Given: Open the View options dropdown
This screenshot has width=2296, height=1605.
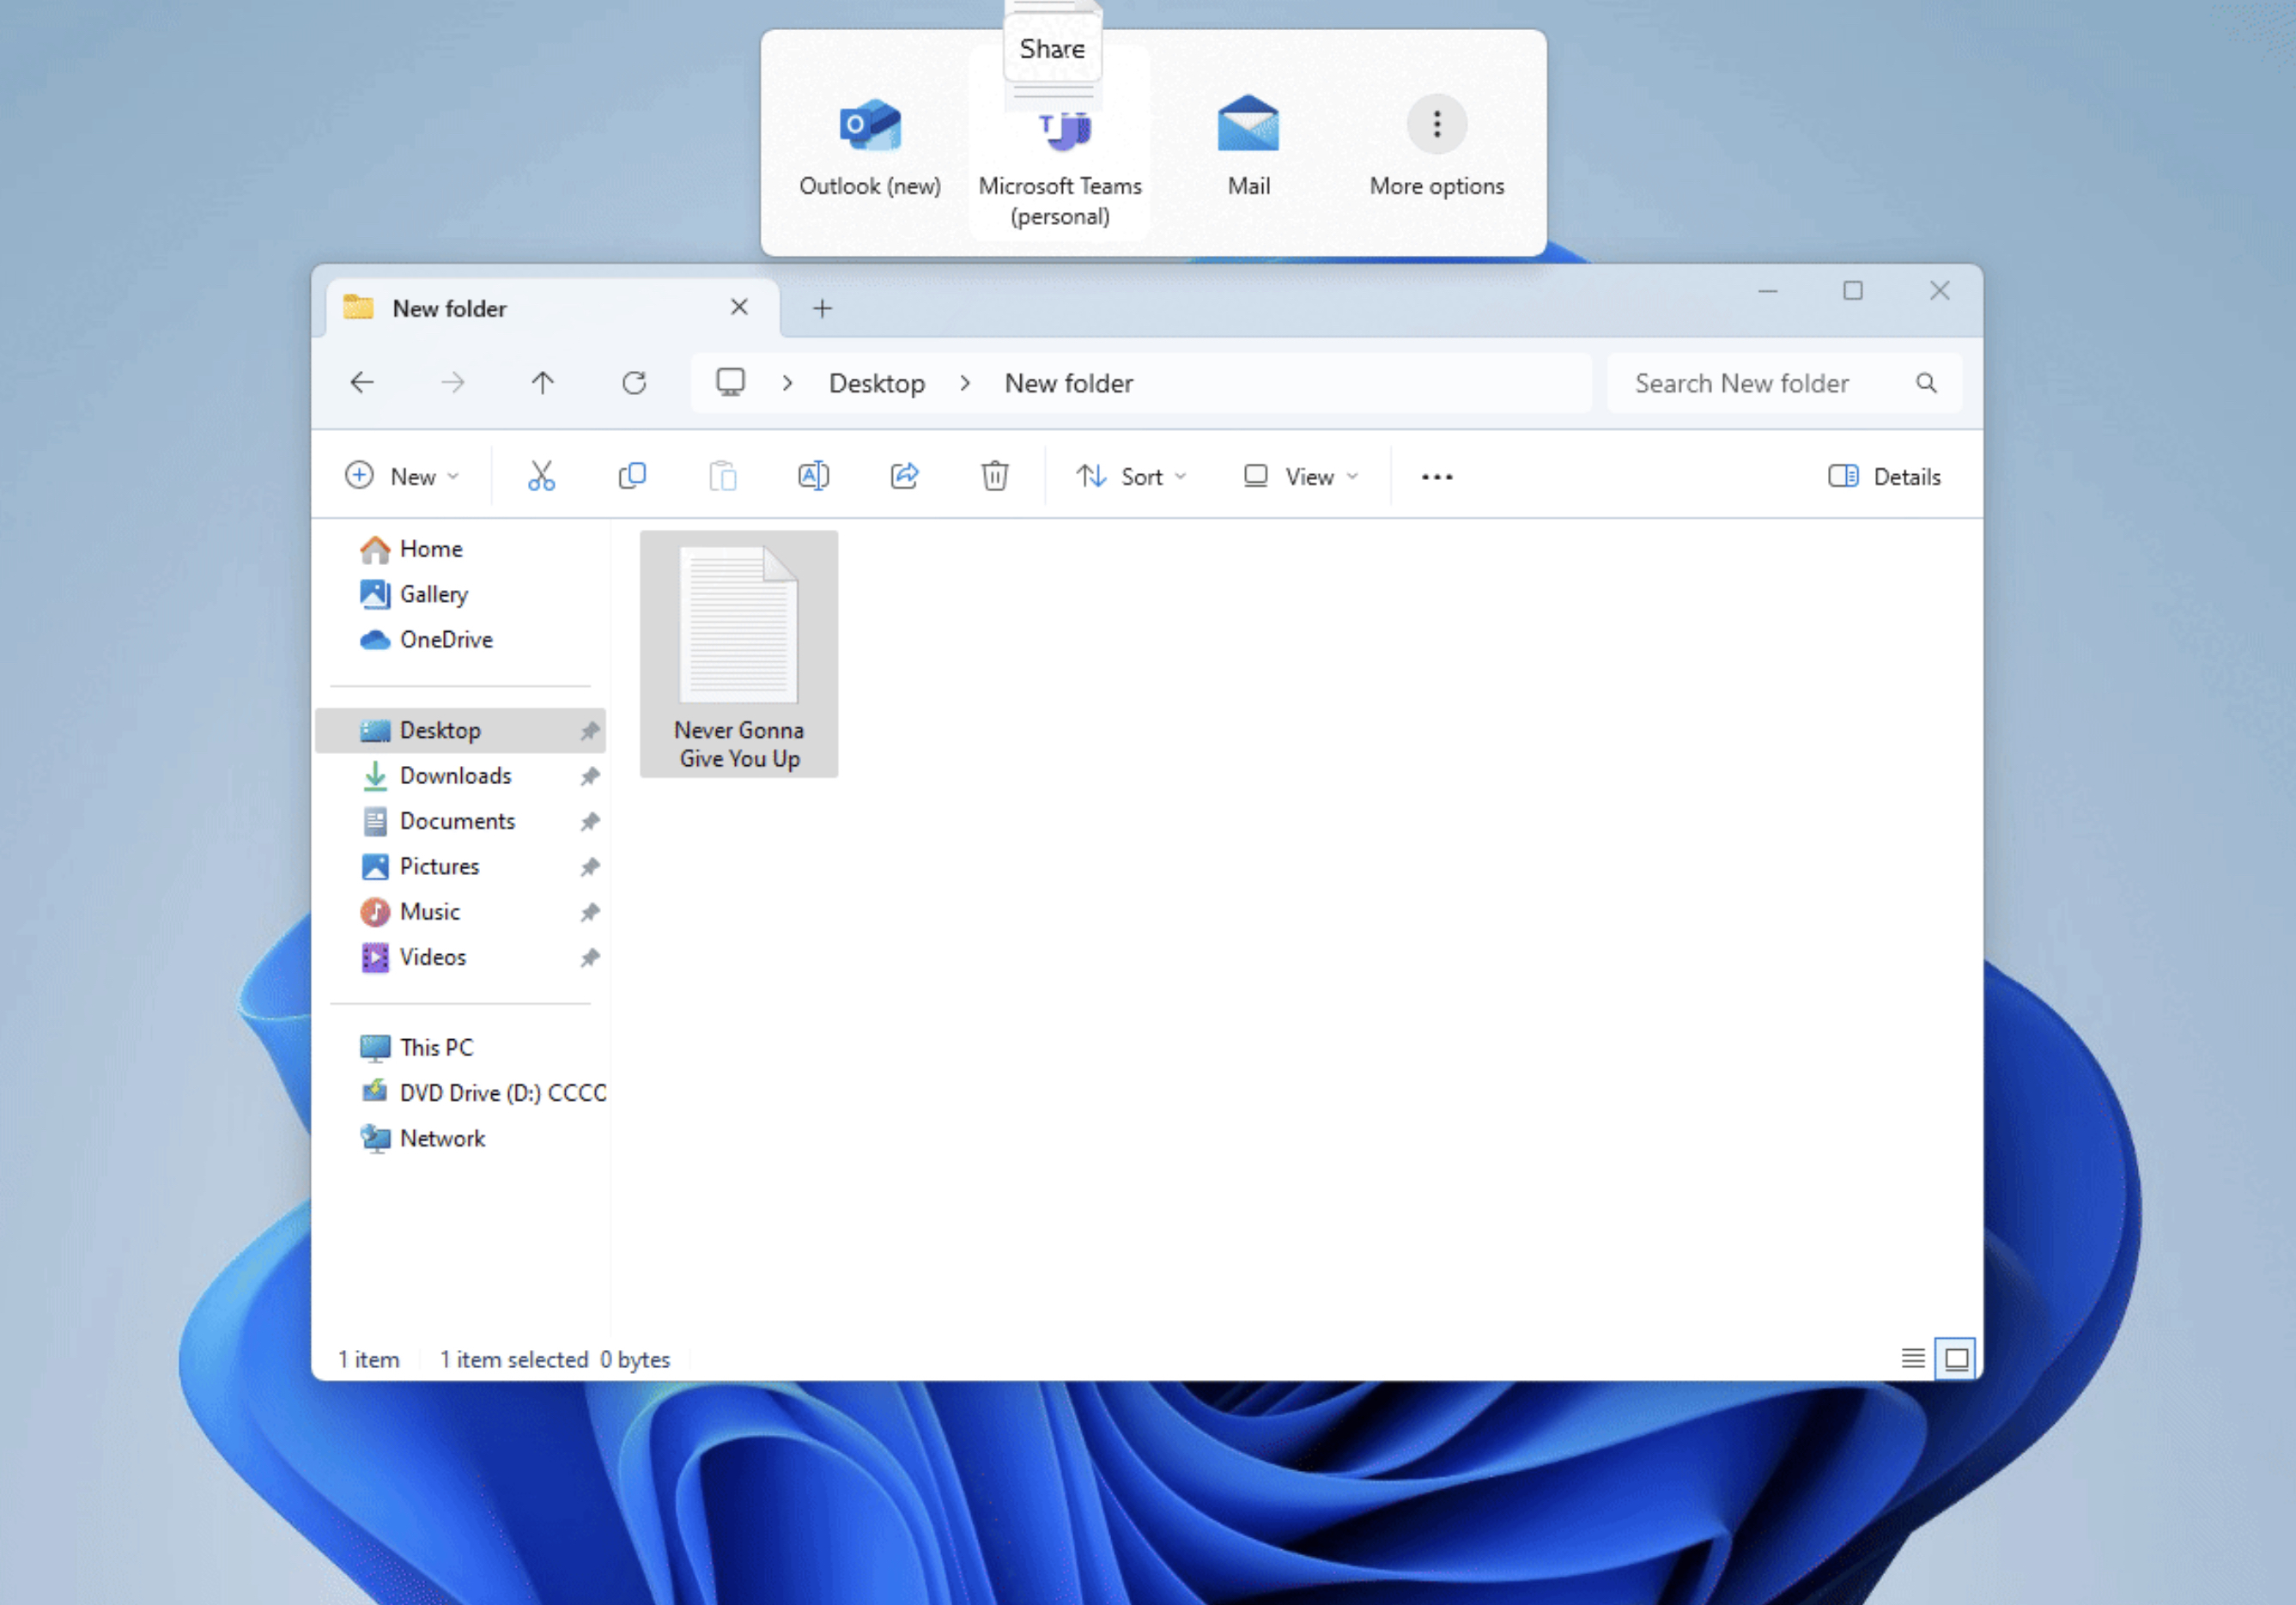Looking at the screenshot, I should tap(1299, 476).
